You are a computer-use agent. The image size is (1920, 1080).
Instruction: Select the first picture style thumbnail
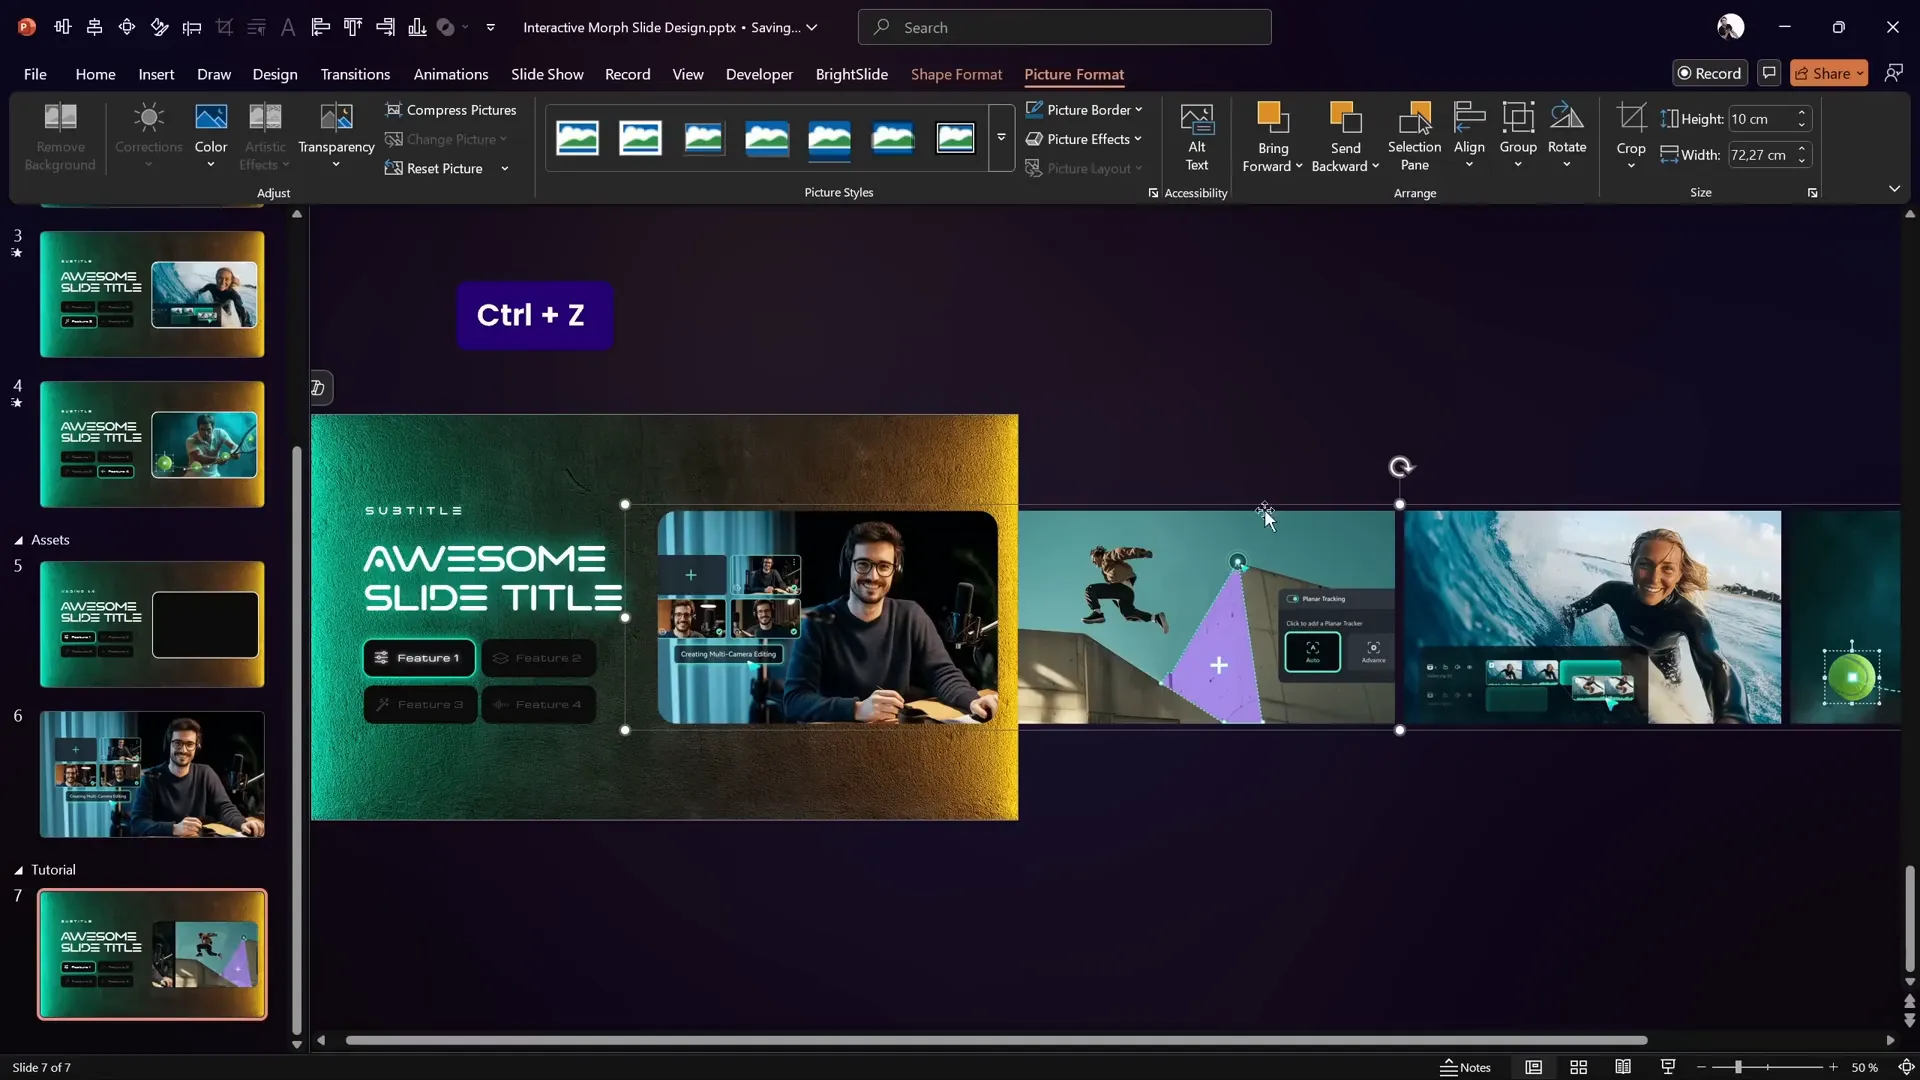578,138
